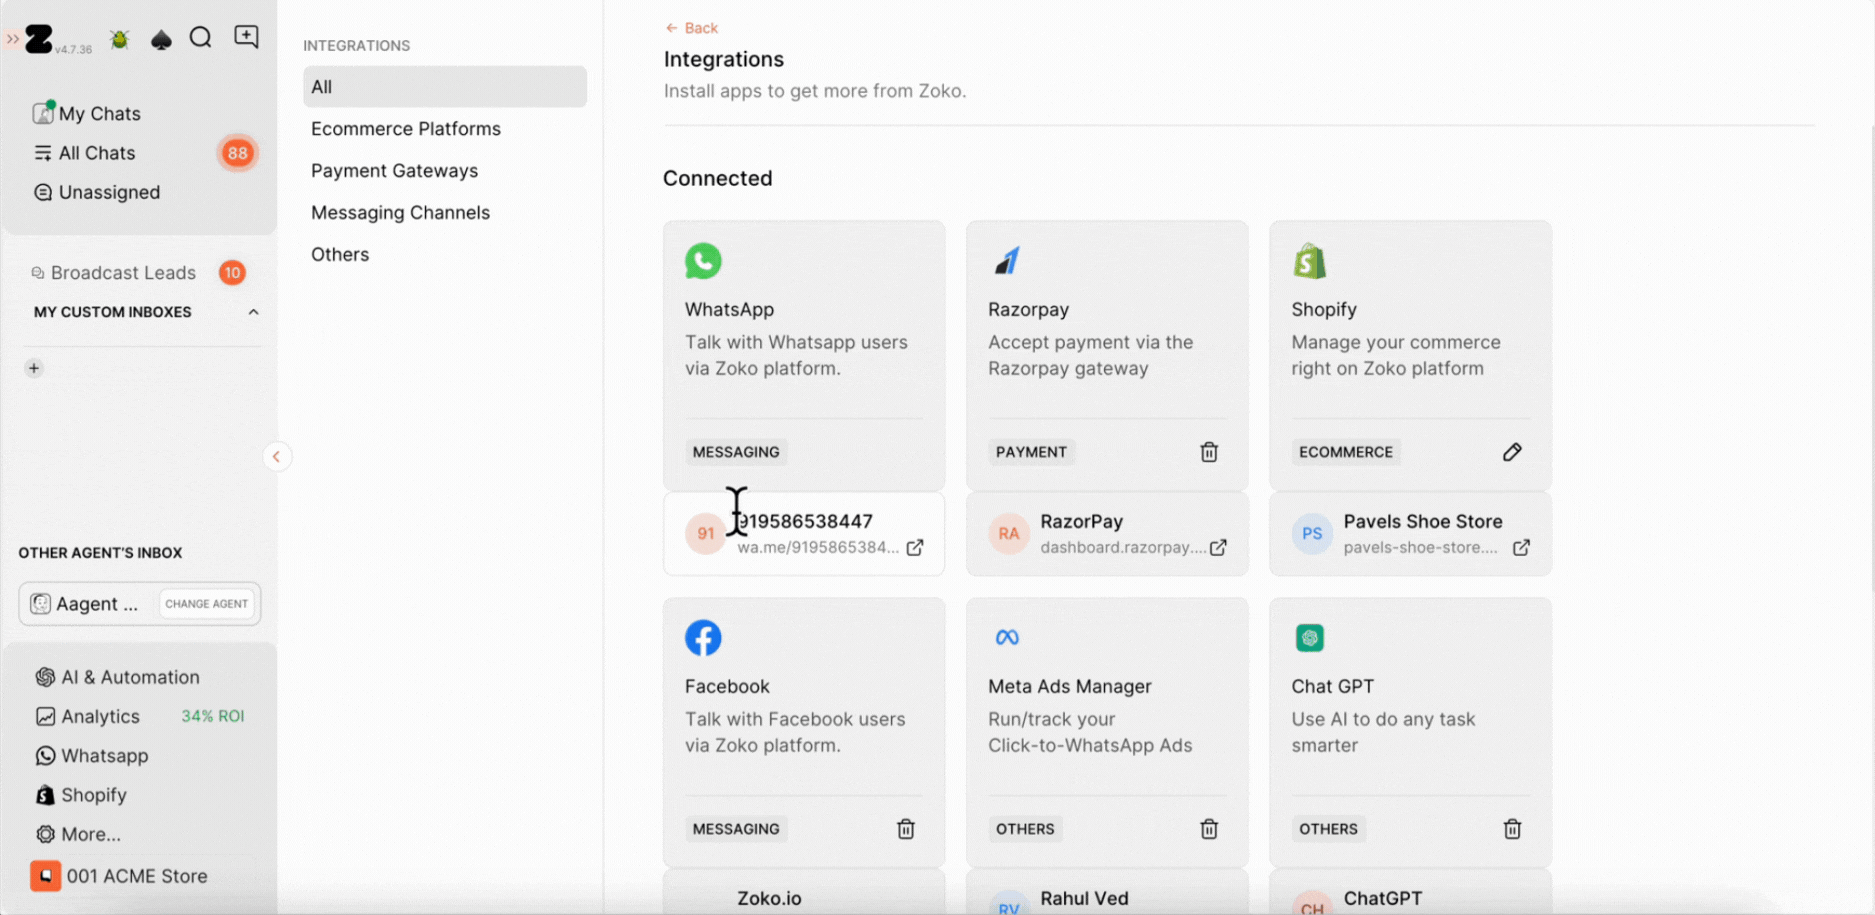Click the Zoko.io account row

coord(804,893)
